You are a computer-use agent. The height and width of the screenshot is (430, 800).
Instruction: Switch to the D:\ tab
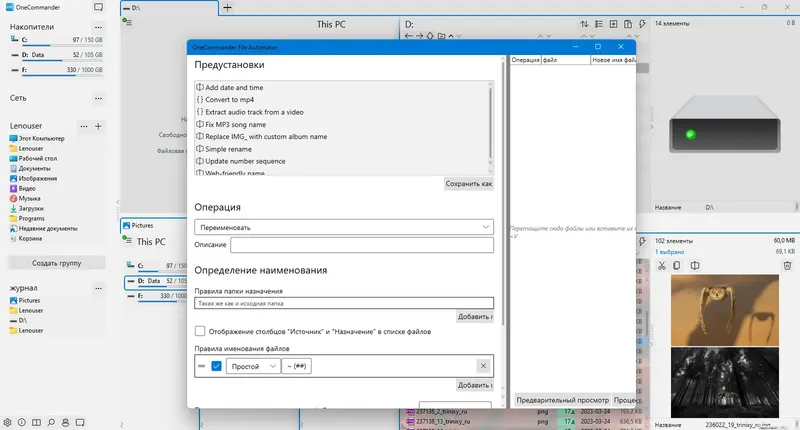point(169,8)
